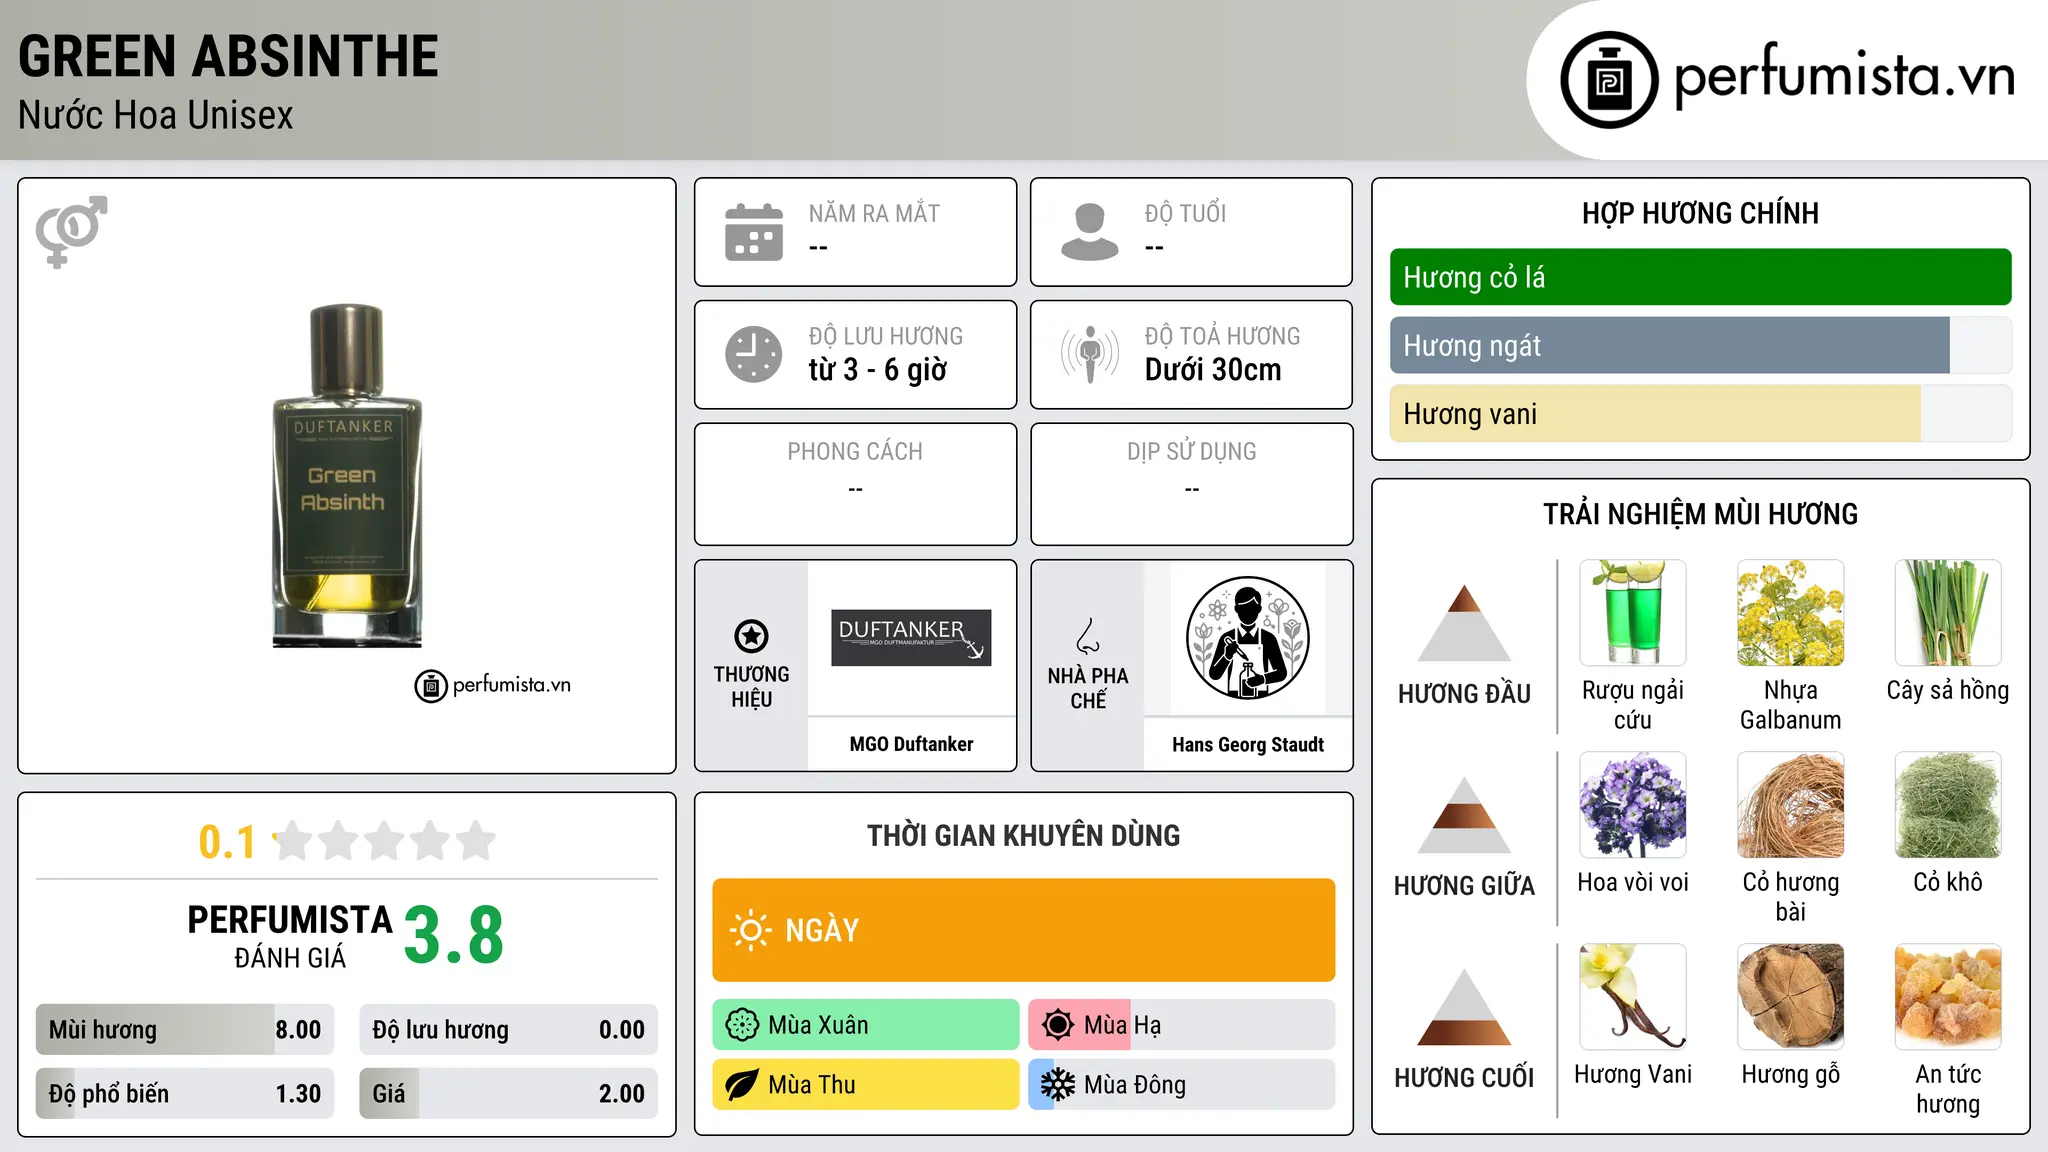Image resolution: width=2048 pixels, height=1152 pixels.
Task: Click the sun icon for Mùa Hạ
Action: [x=1058, y=1025]
